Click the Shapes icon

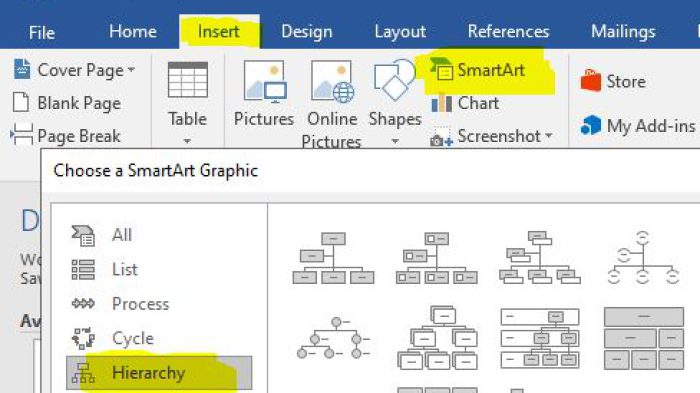395,80
